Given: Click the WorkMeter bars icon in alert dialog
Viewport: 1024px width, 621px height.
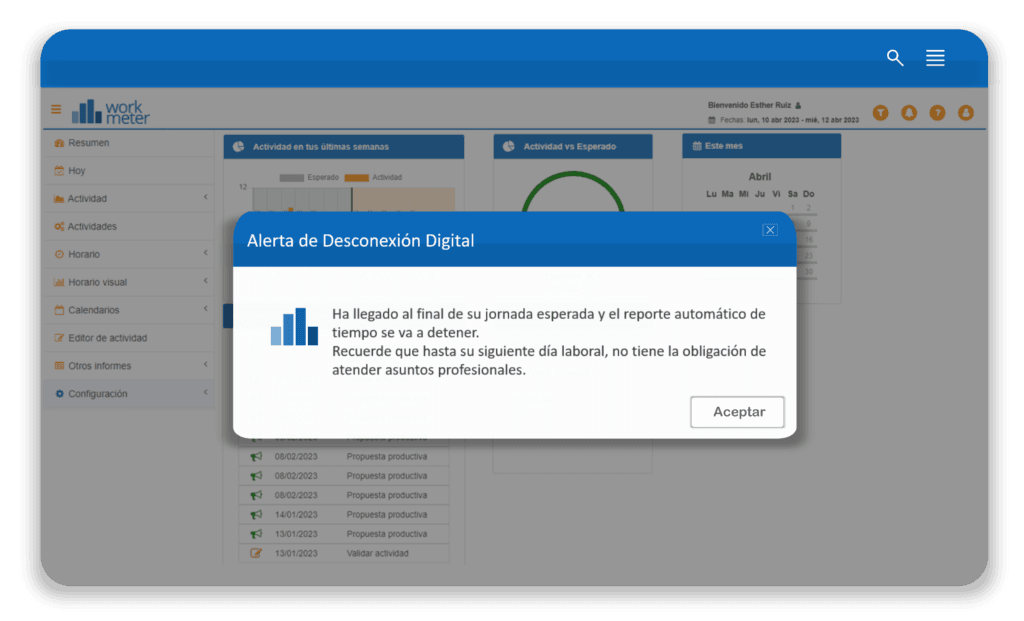Looking at the screenshot, I should point(295,326).
